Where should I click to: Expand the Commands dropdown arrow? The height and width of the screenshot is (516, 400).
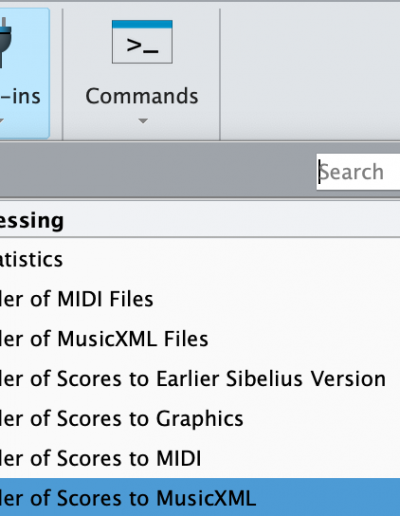coord(143,121)
